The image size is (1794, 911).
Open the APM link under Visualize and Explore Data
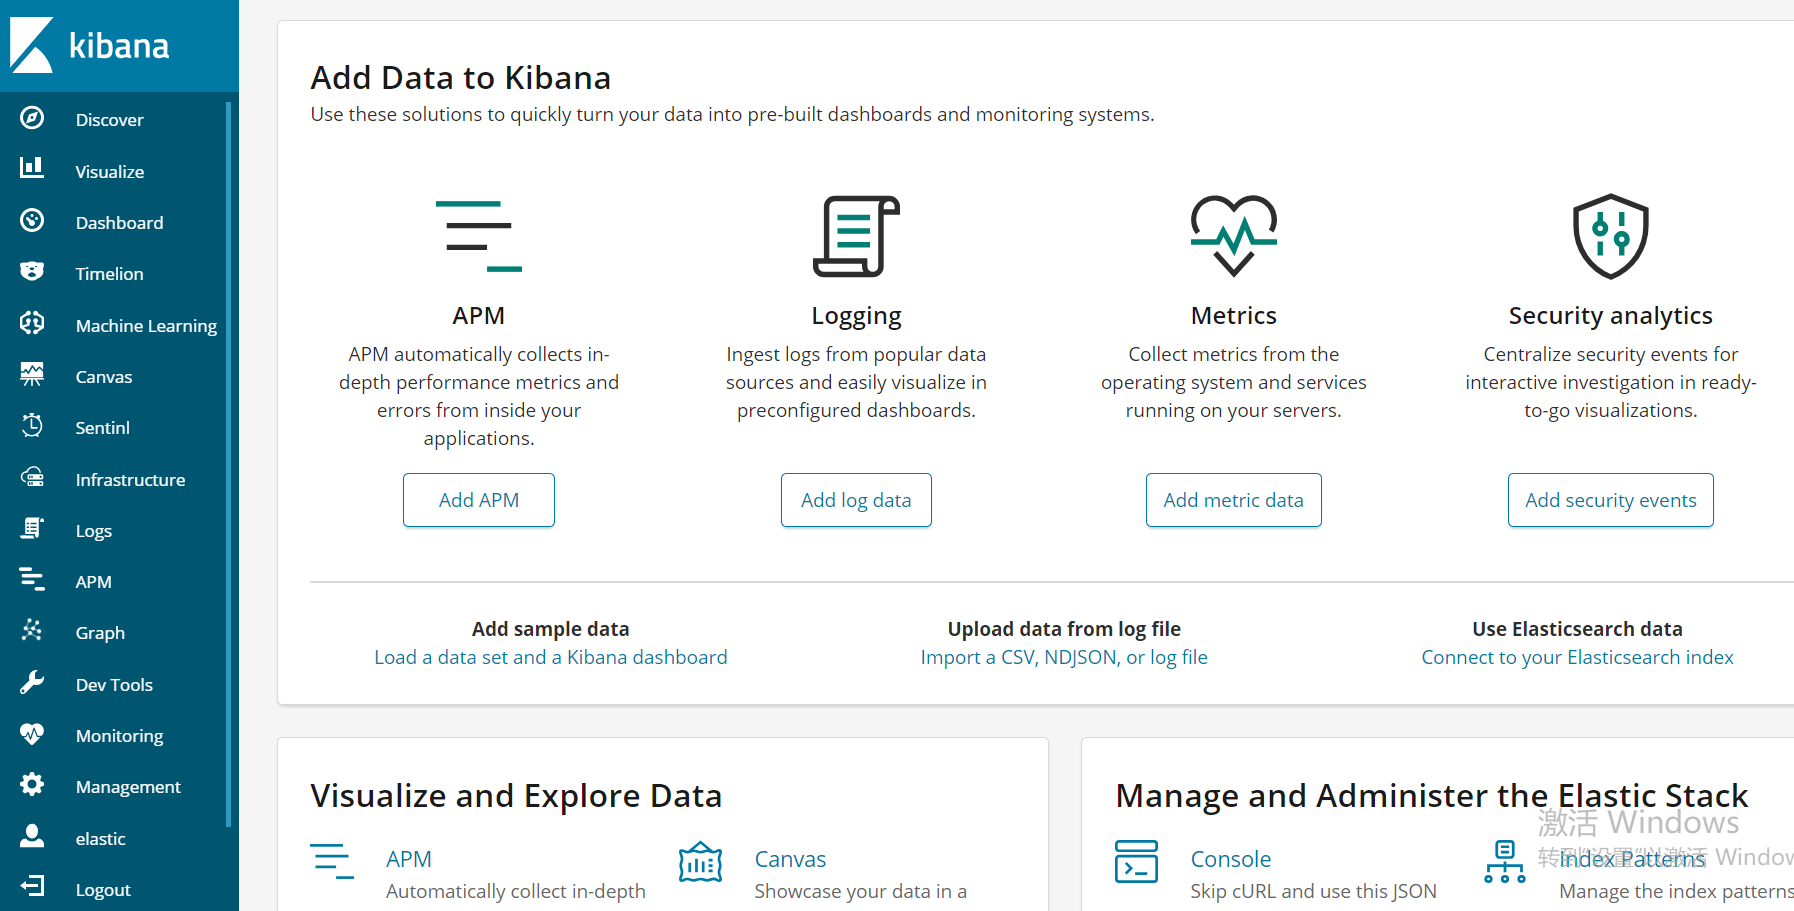[409, 859]
